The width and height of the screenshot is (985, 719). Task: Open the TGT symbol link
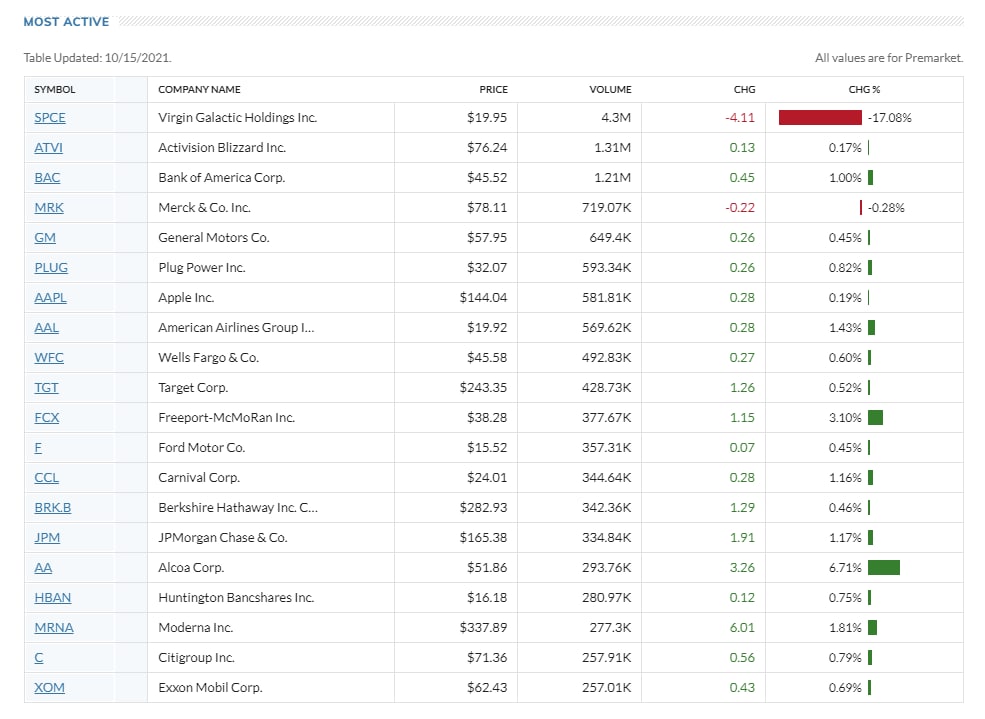46,387
